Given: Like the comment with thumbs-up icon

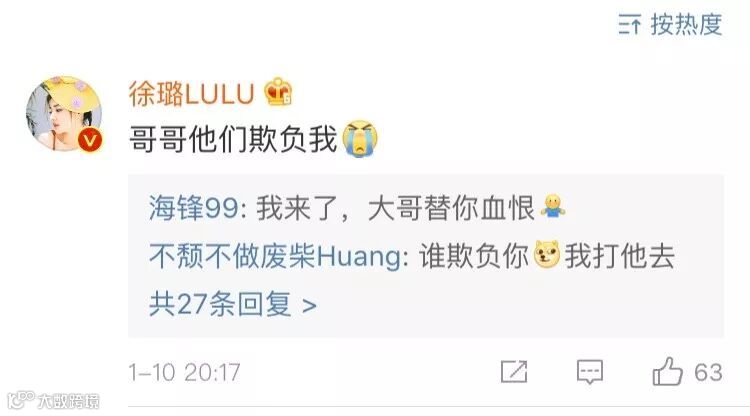Looking at the screenshot, I should point(667,371).
